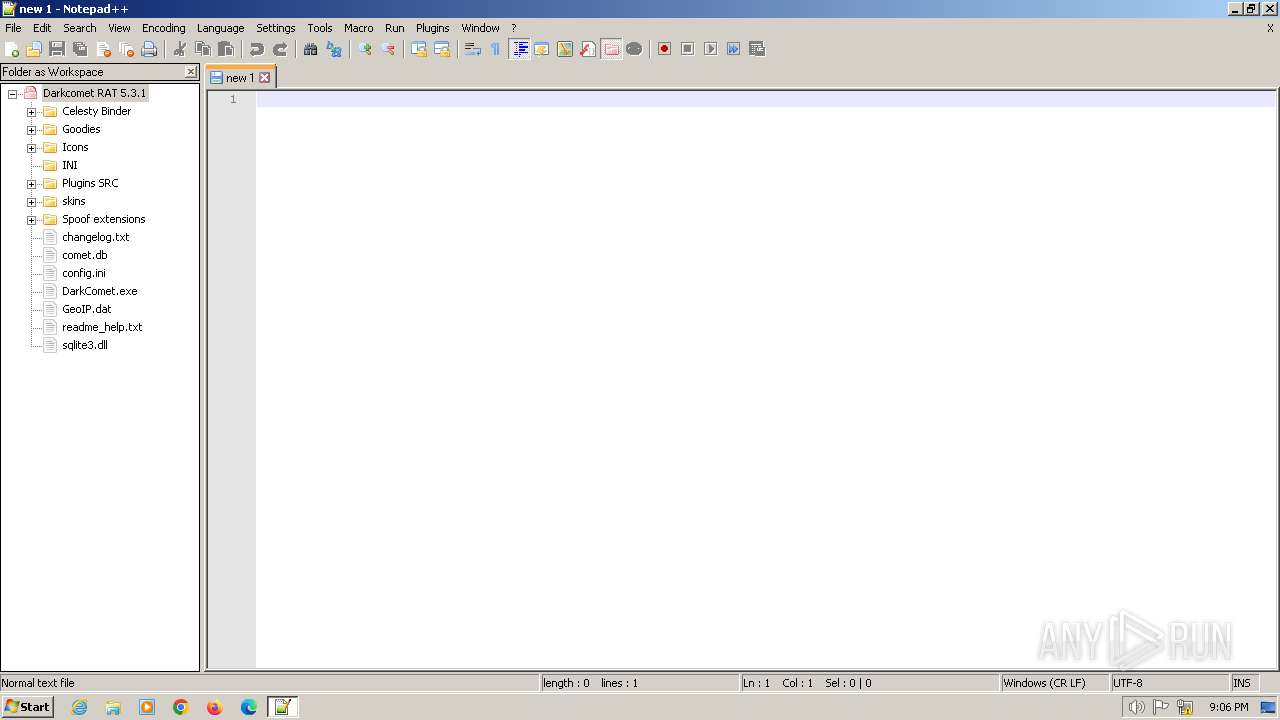Collapse the Darkcomet RAT 5.3.1 root node
1280x720 pixels.
coord(13,94)
